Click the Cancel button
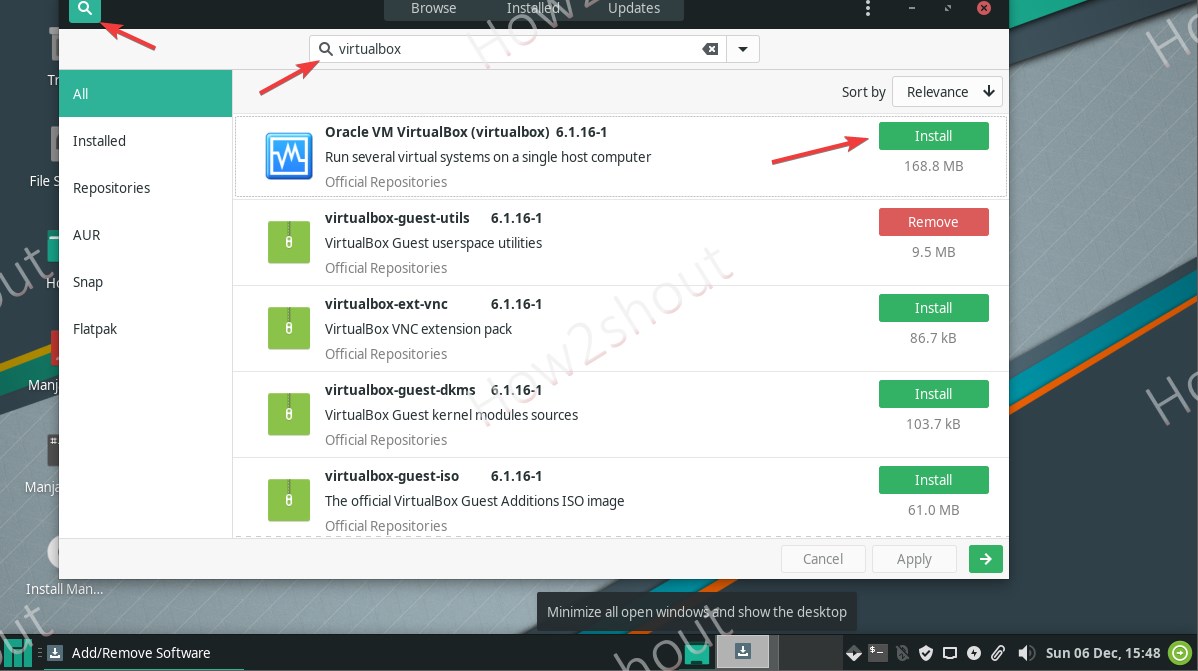The image size is (1198, 671). tap(823, 559)
